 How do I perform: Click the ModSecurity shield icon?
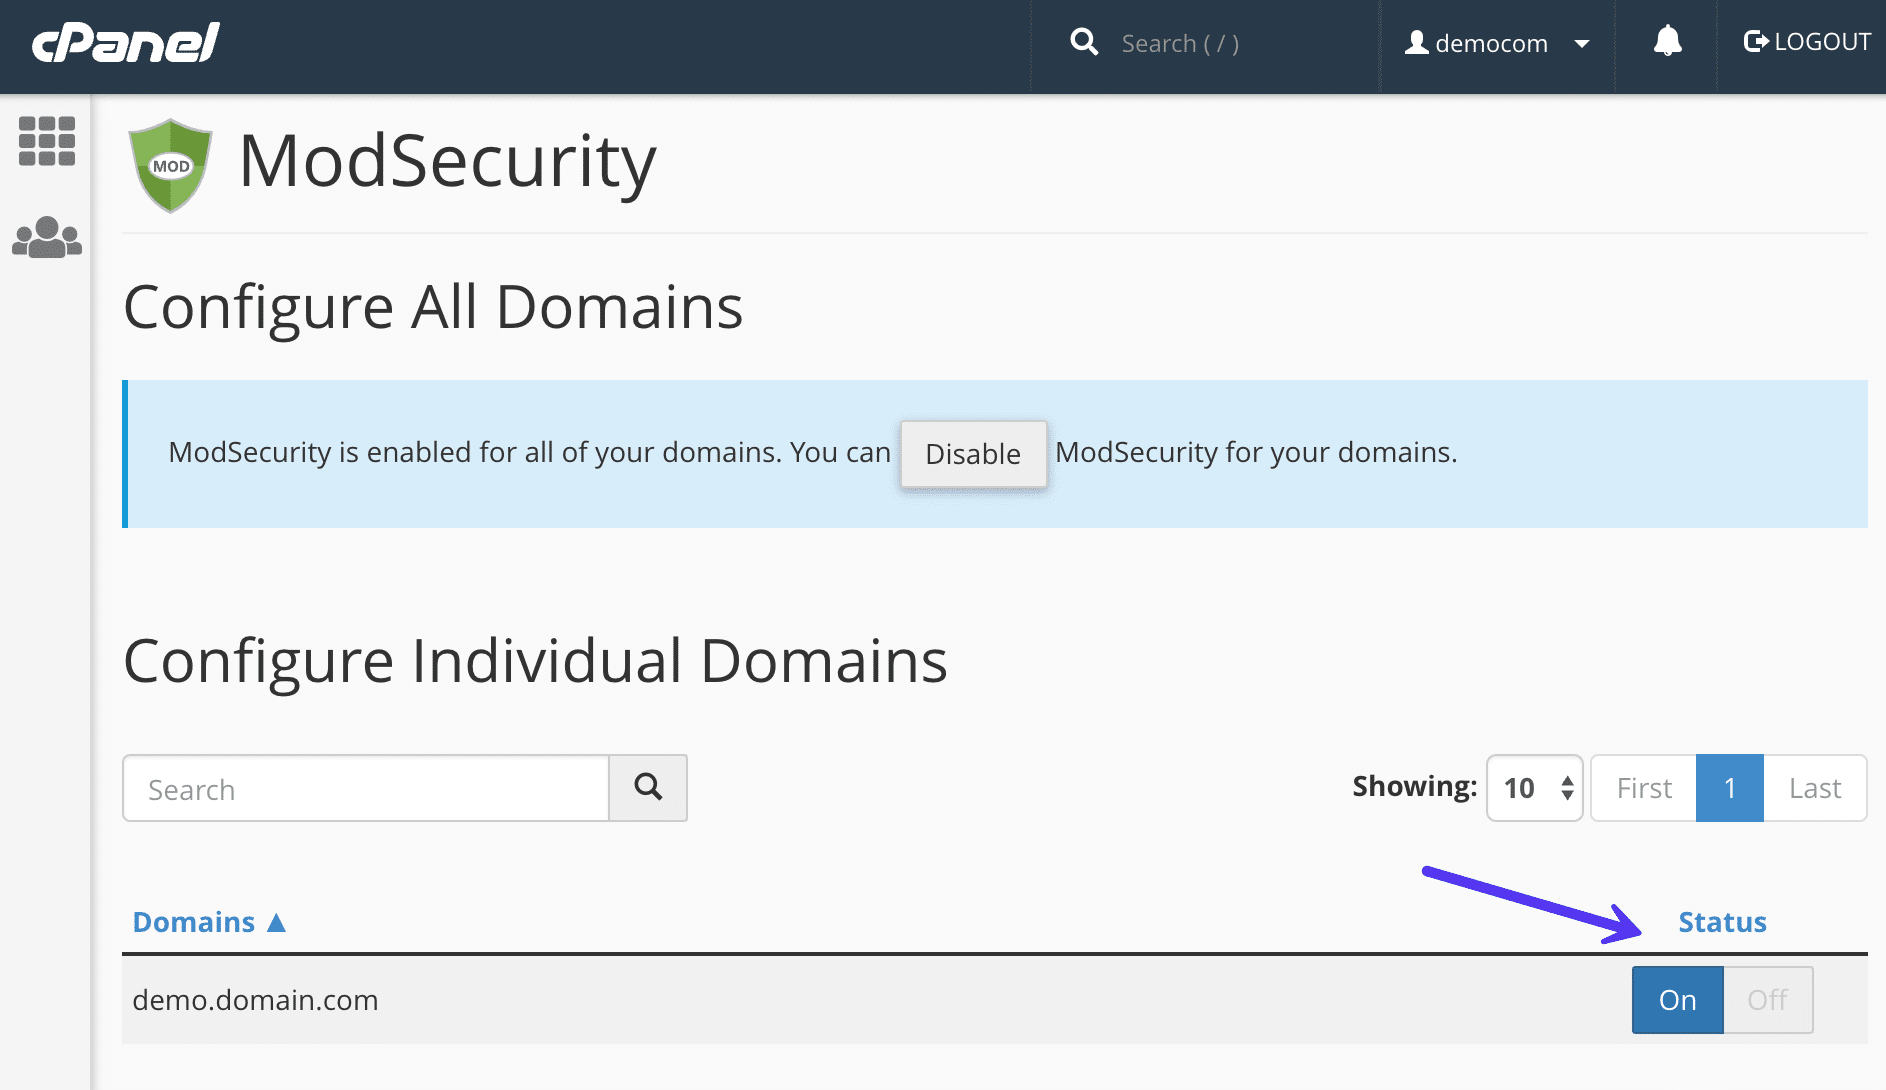click(169, 163)
